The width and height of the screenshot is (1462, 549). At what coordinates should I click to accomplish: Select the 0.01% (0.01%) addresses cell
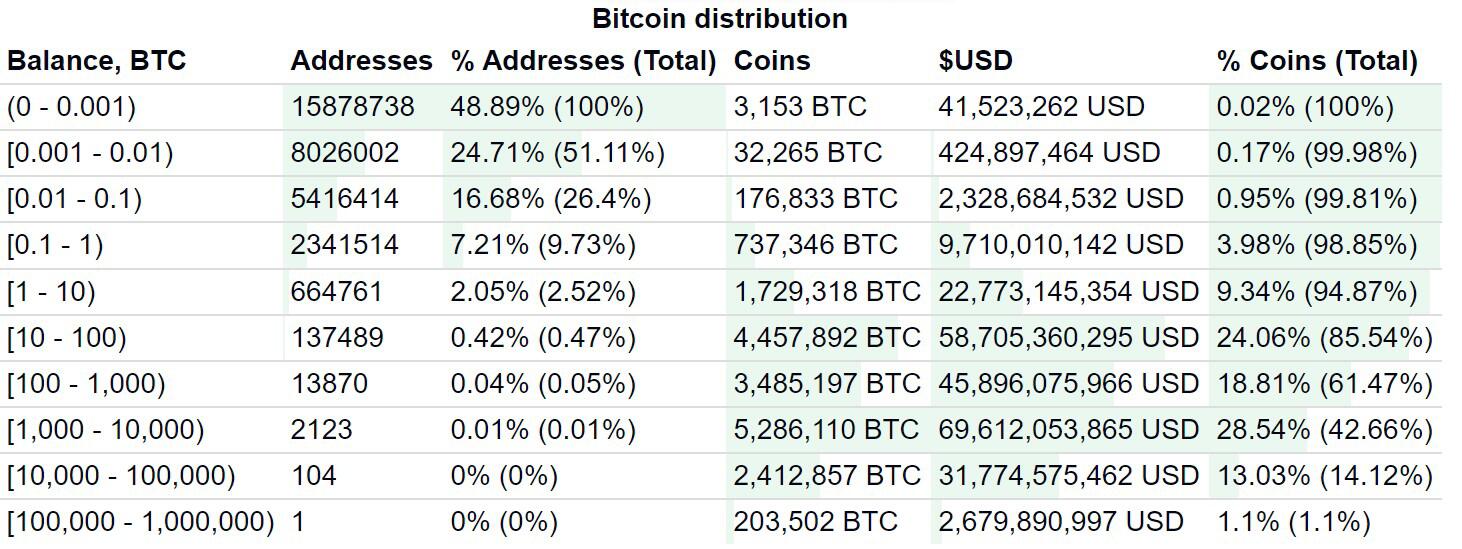(543, 430)
